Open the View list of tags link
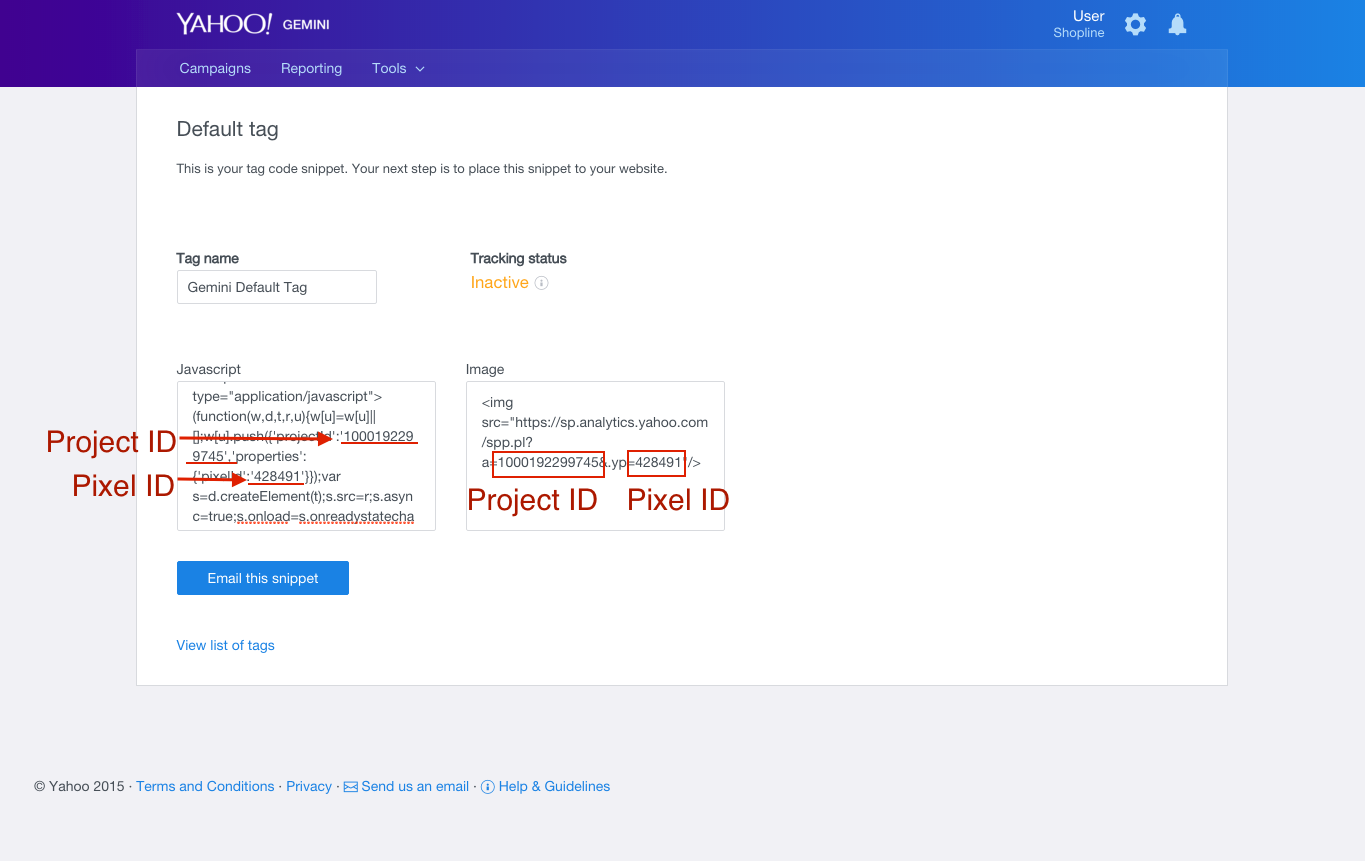Image resolution: width=1365 pixels, height=861 pixels. tap(225, 645)
